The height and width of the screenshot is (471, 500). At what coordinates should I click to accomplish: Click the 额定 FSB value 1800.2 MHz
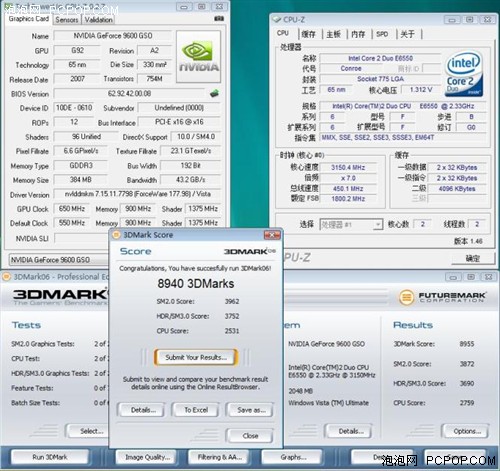[348, 199]
